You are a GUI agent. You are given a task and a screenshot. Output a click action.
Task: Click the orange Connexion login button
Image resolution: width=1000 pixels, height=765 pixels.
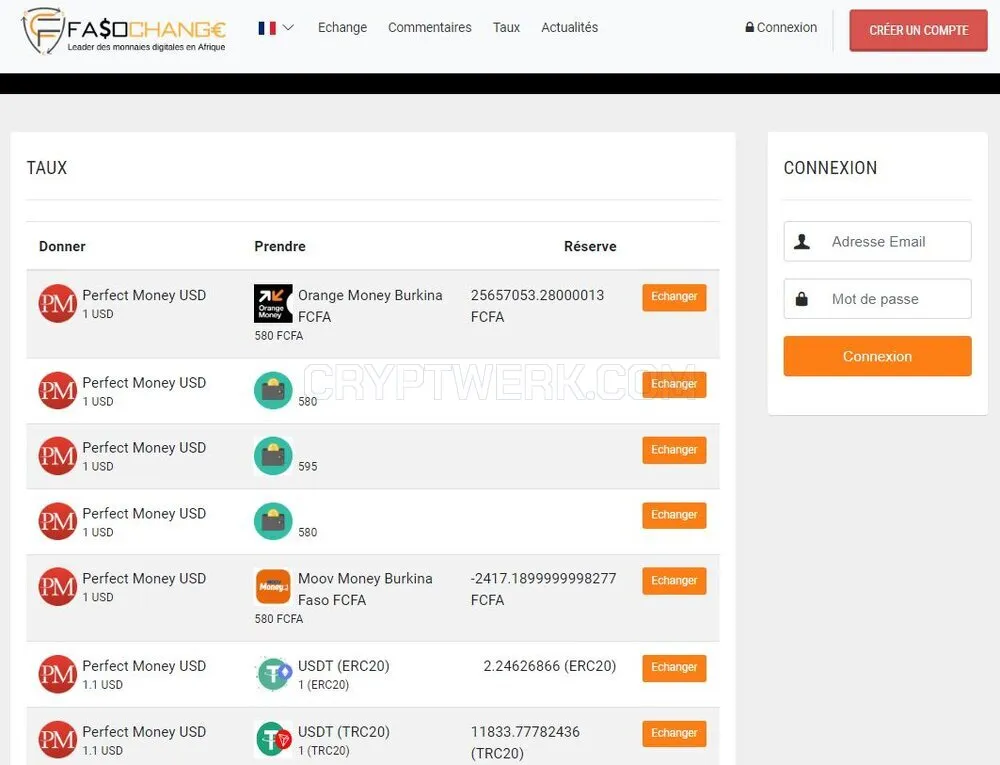pos(877,356)
